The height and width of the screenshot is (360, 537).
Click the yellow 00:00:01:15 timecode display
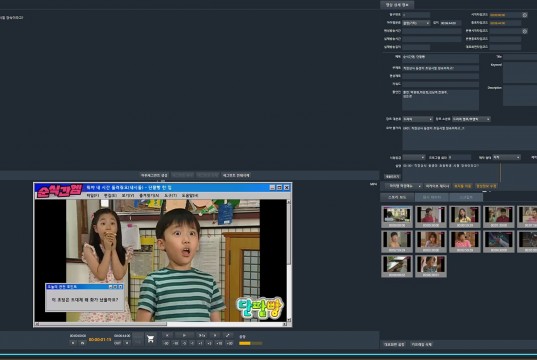pos(100,340)
